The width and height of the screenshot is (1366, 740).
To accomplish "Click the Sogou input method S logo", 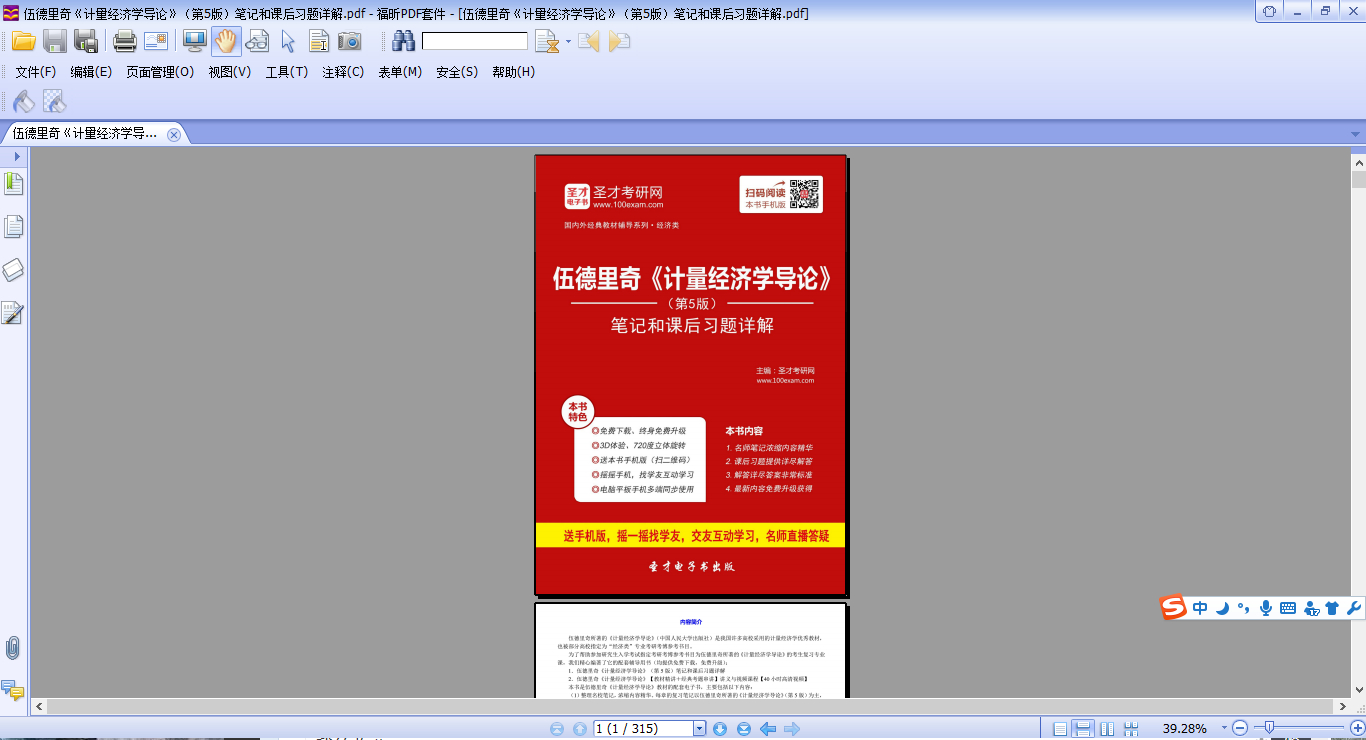I will 1173,608.
